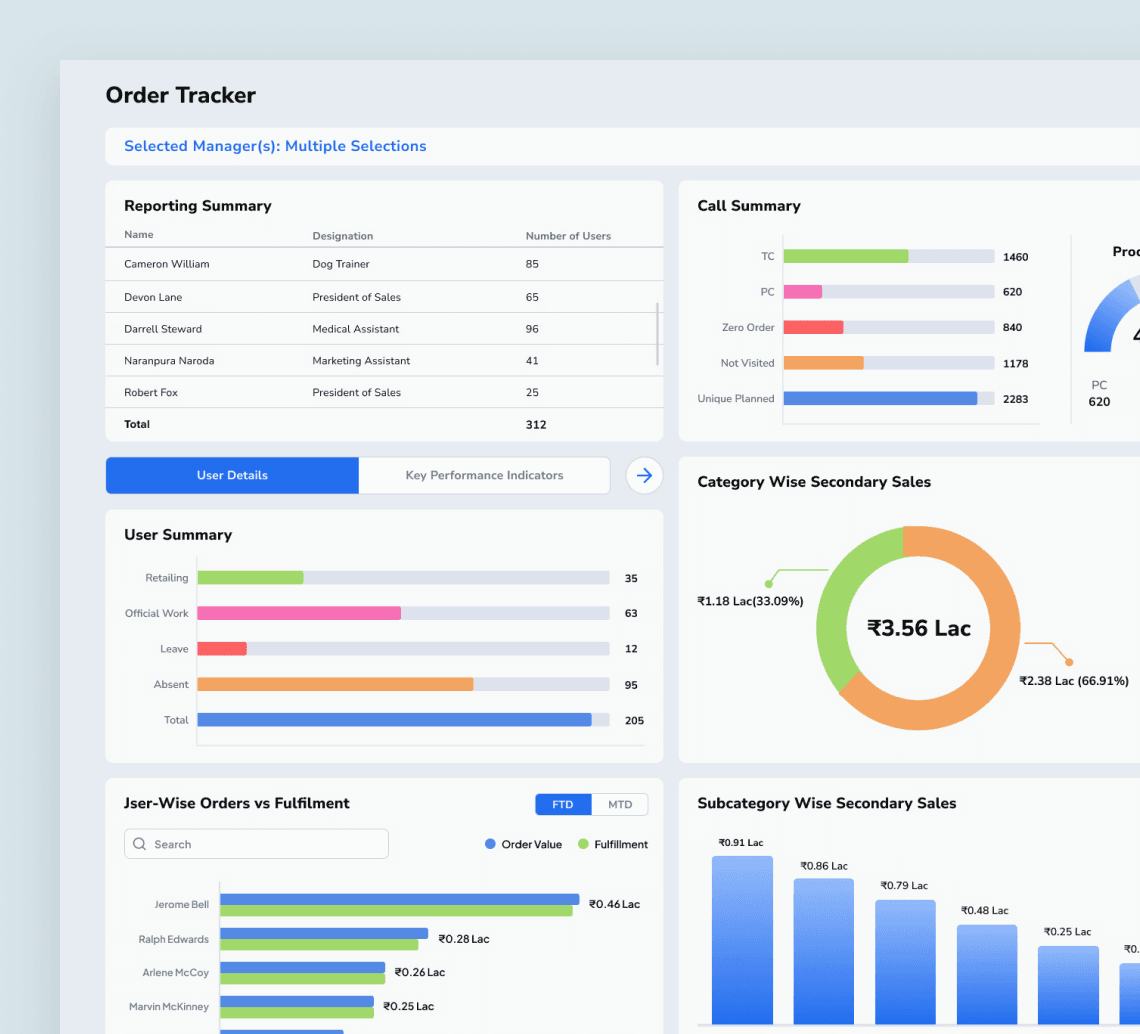Click Jerome Bell's Order Value bar

(400, 899)
